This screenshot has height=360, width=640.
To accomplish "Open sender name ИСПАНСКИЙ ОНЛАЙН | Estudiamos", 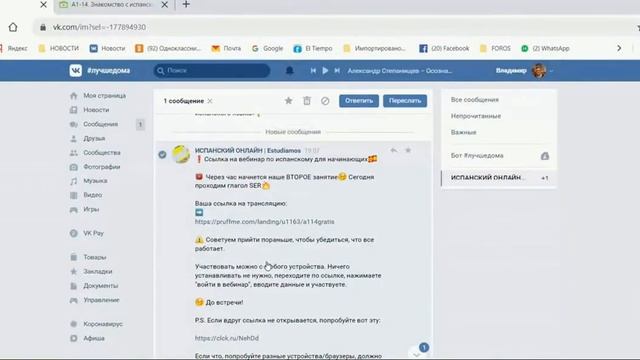I will coord(248,151).
